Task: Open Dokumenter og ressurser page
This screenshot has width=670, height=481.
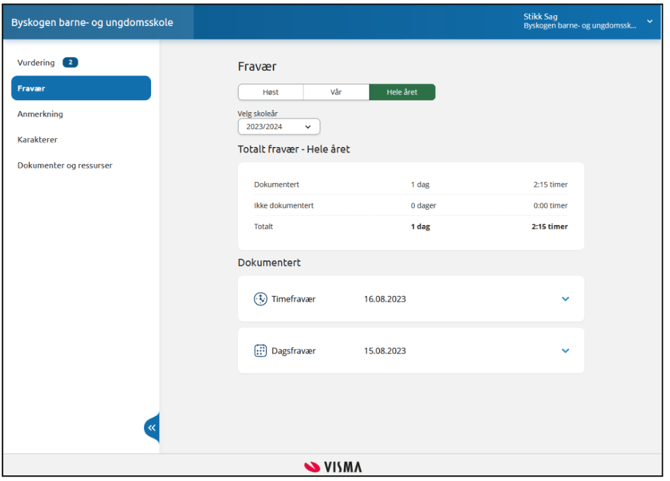Action: click(x=65, y=165)
